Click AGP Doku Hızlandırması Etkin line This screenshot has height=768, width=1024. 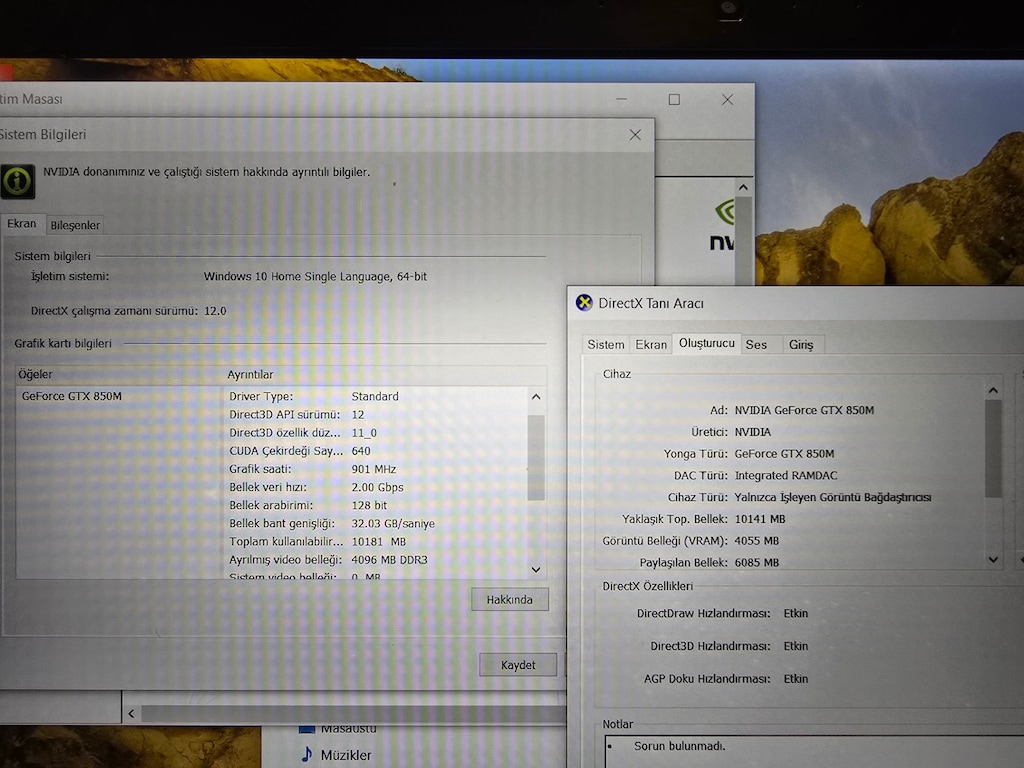pos(726,679)
